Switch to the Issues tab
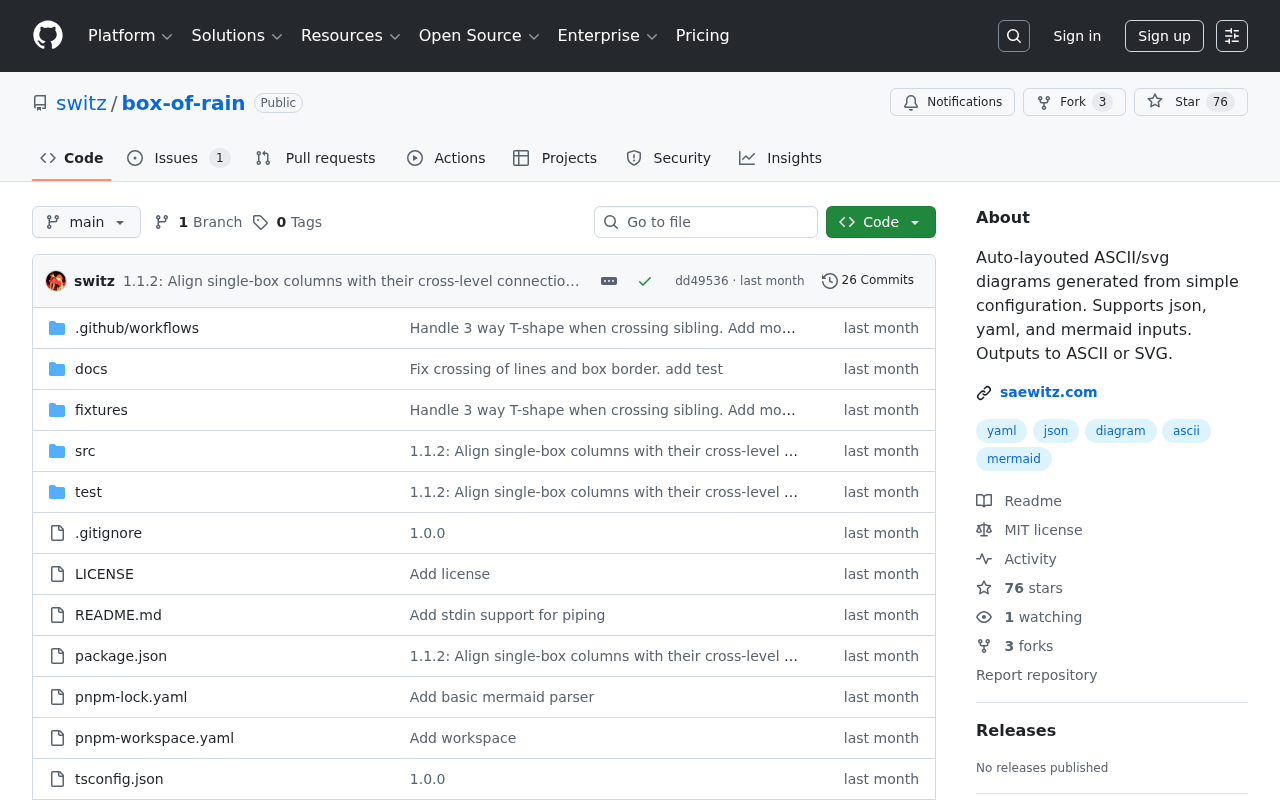The image size is (1280, 800). click(x=176, y=158)
